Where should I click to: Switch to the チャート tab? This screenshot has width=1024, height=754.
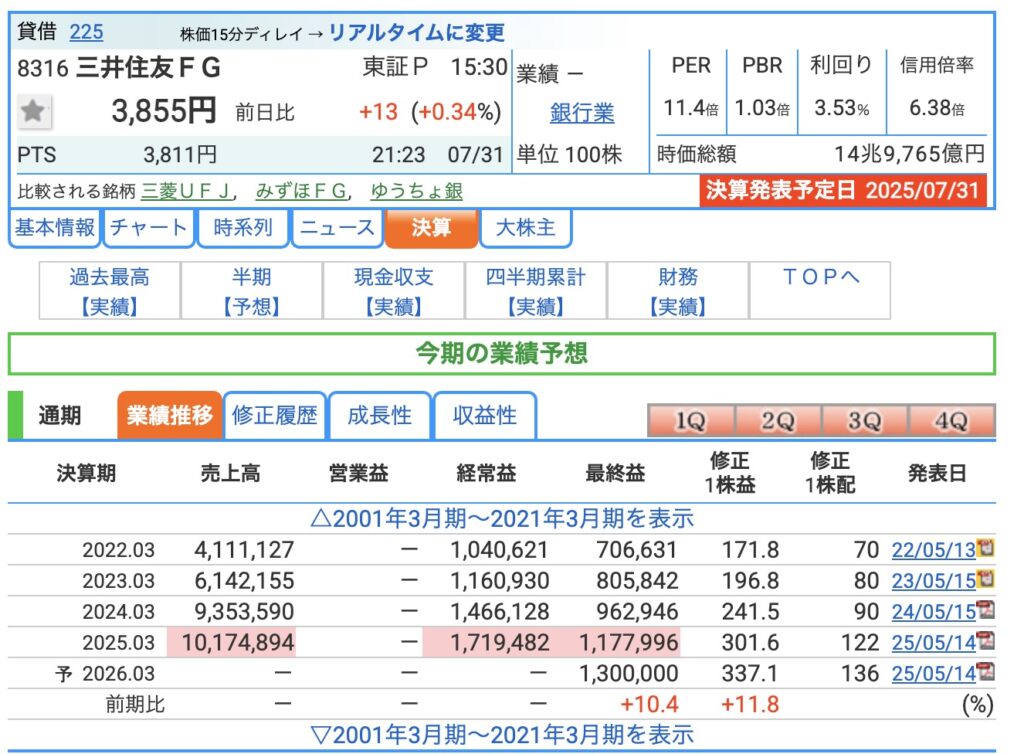[149, 228]
